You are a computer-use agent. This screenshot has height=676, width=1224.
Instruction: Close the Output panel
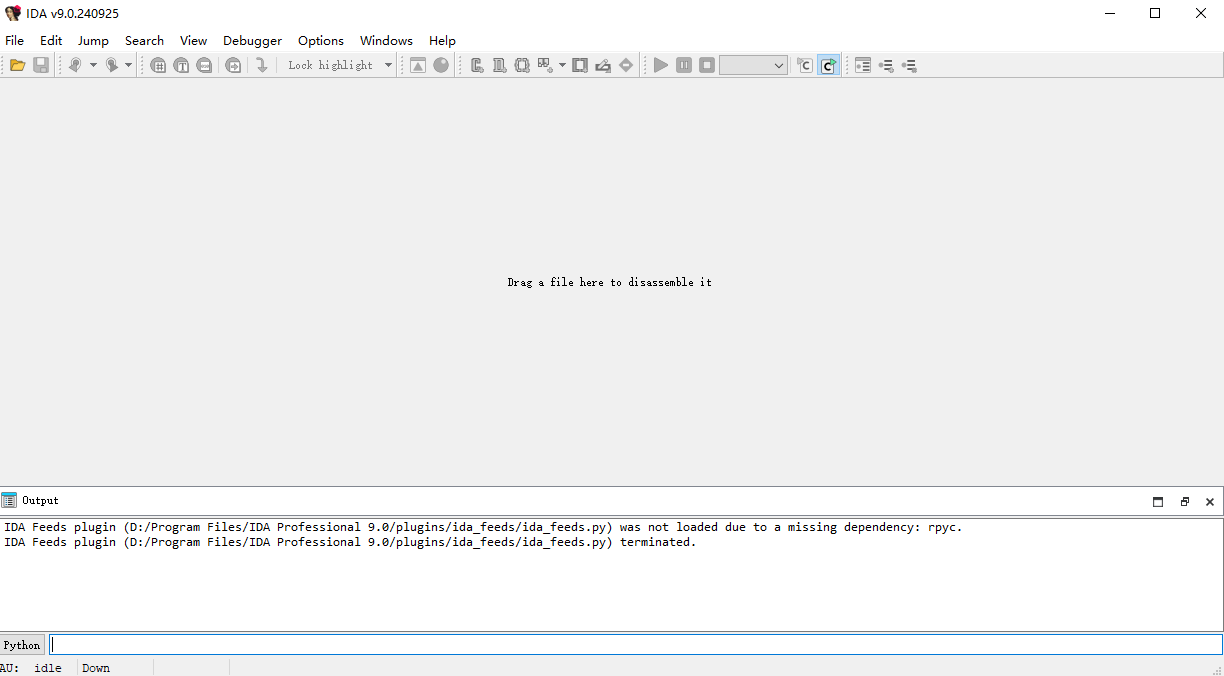click(1210, 501)
